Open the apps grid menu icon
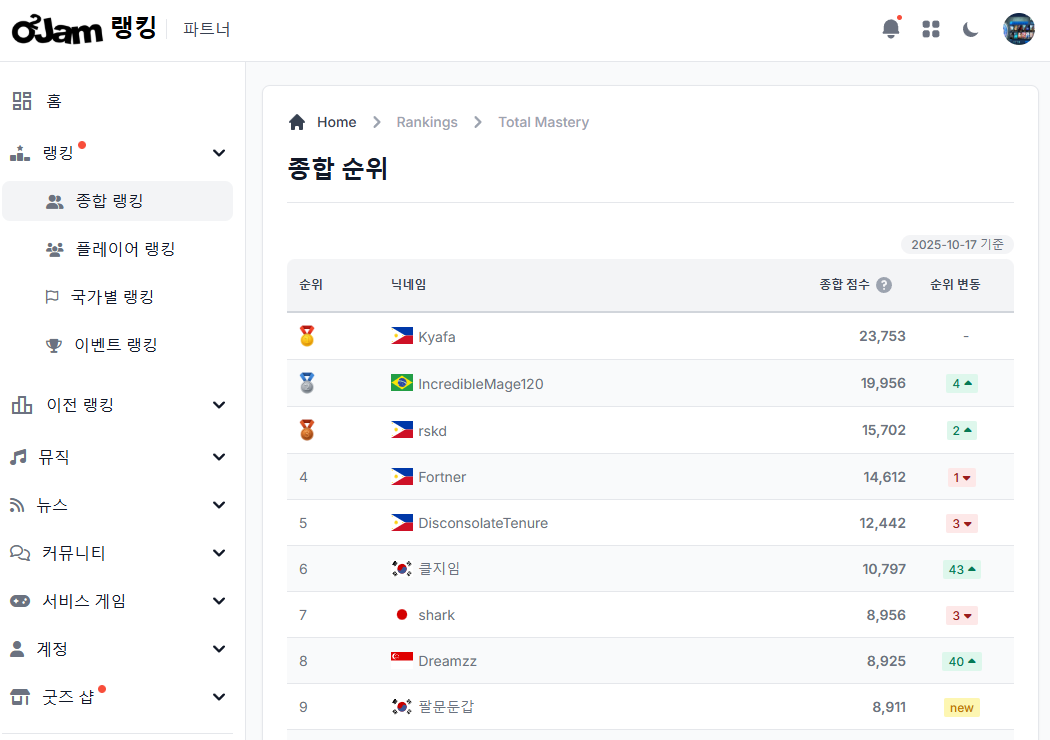The height and width of the screenshot is (740, 1050). [x=931, y=29]
